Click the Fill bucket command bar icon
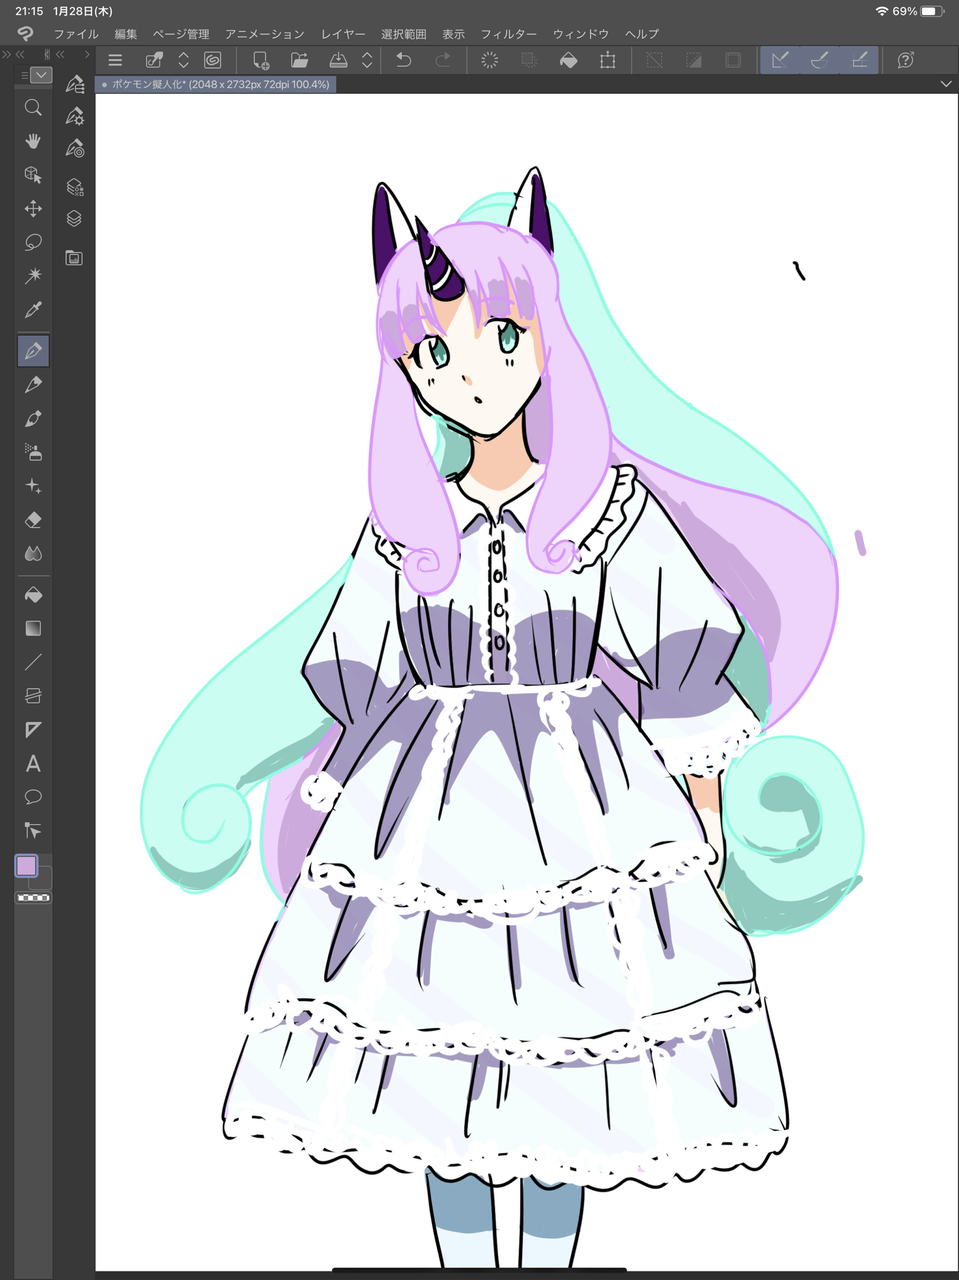Screen dimensions: 959x1280 tap(568, 60)
